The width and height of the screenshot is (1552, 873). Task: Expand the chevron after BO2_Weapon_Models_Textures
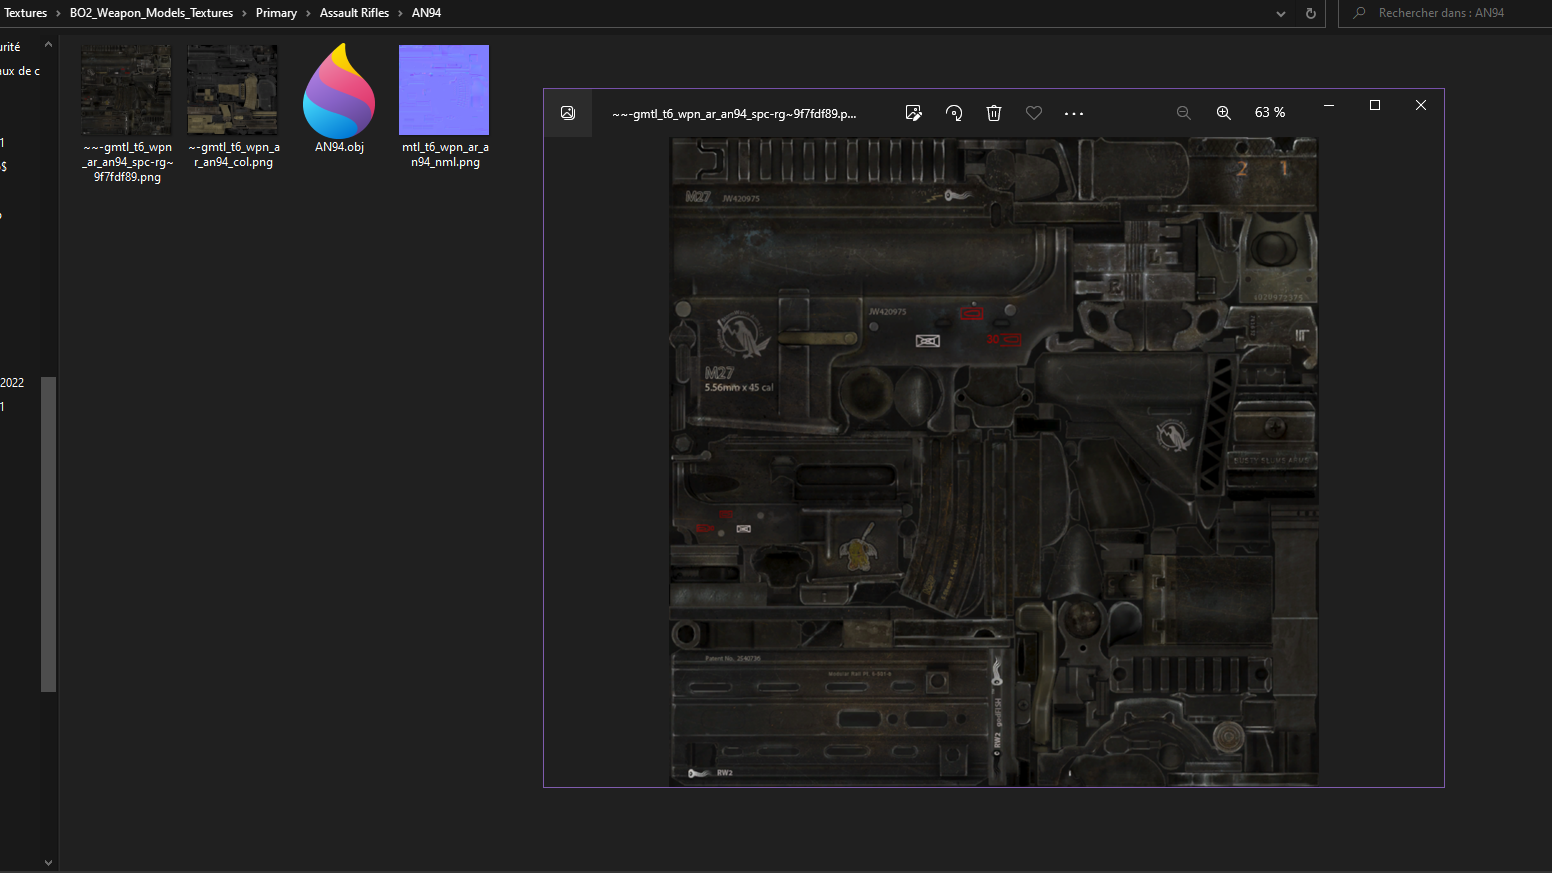coord(244,13)
